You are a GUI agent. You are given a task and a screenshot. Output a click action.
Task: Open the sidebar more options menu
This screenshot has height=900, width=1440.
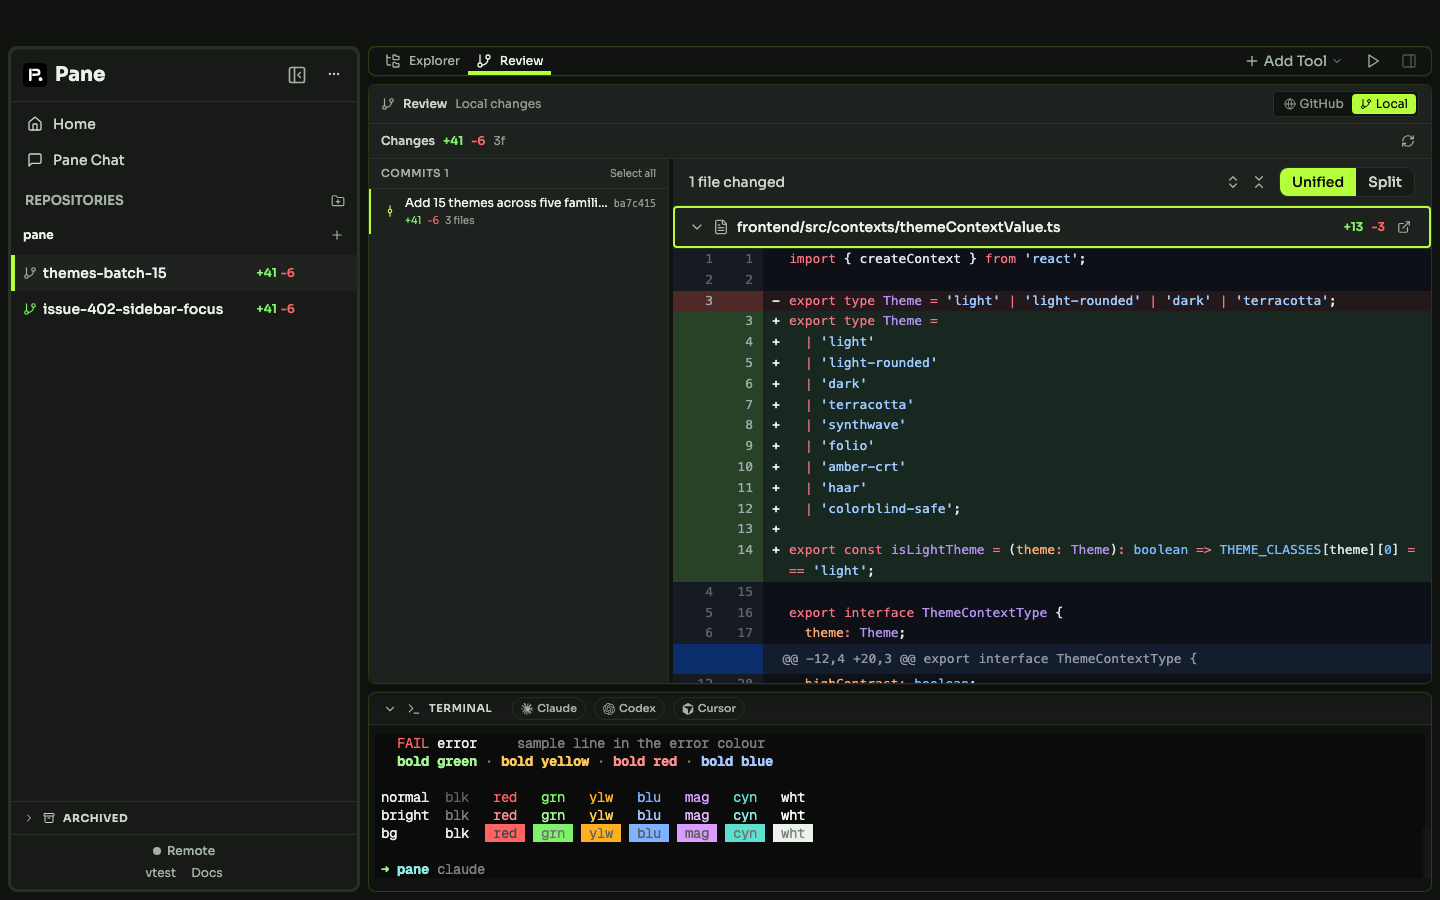point(334,75)
